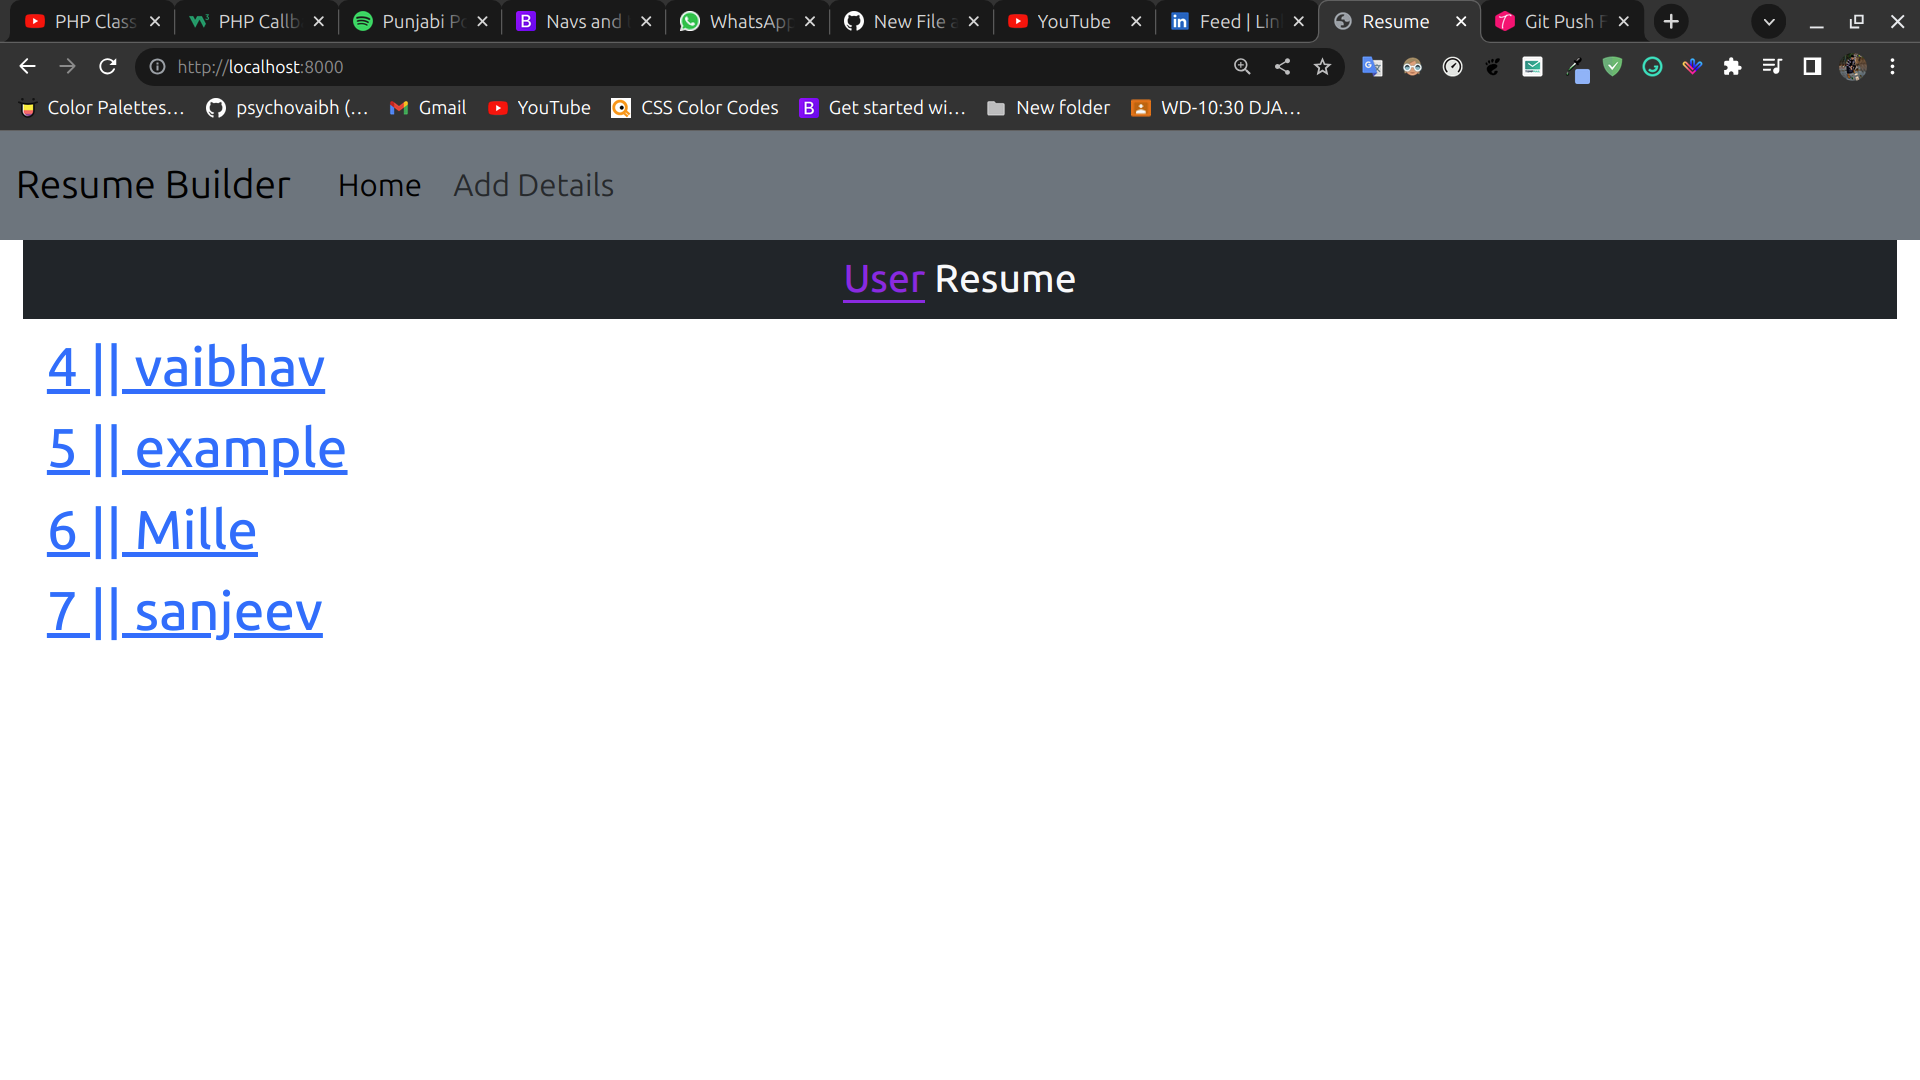Screen dimensions: 1920x1080
Task: Open the speedometer benchmark extension icon
Action: 1453,67
